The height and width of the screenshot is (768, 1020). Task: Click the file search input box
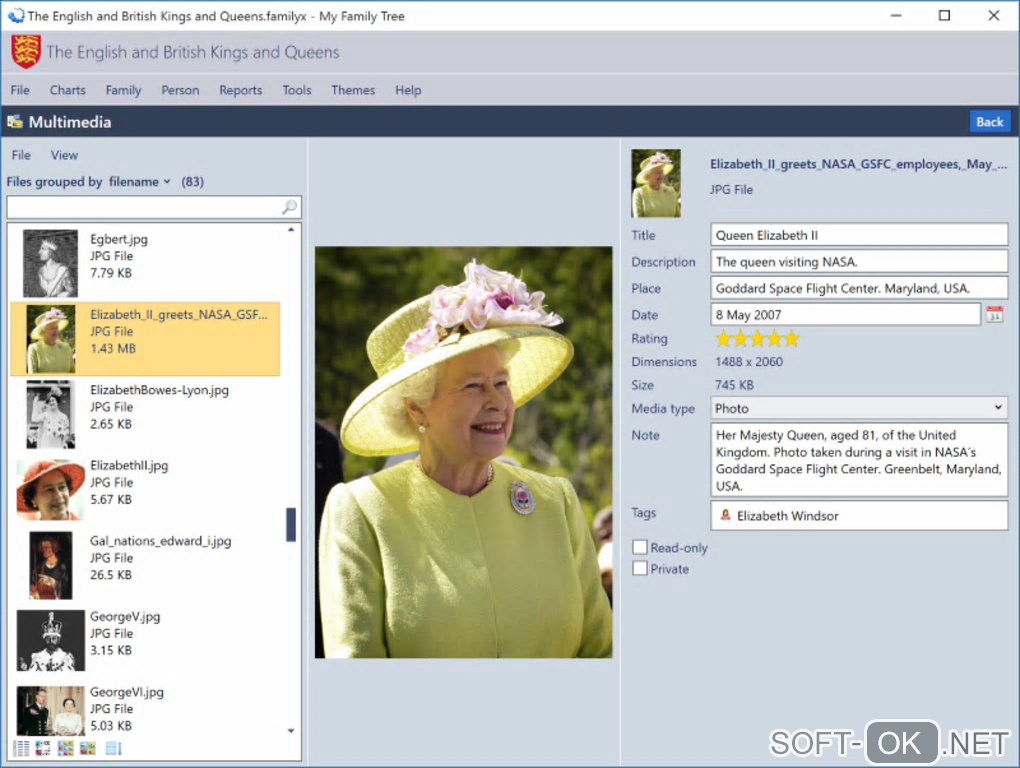coord(154,207)
